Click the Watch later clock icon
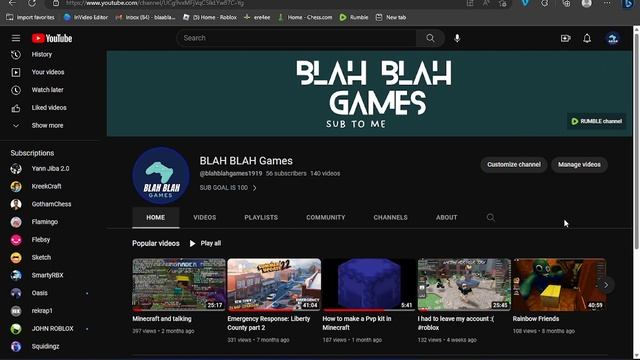Screen dimensions: 640x360 coord(16,90)
